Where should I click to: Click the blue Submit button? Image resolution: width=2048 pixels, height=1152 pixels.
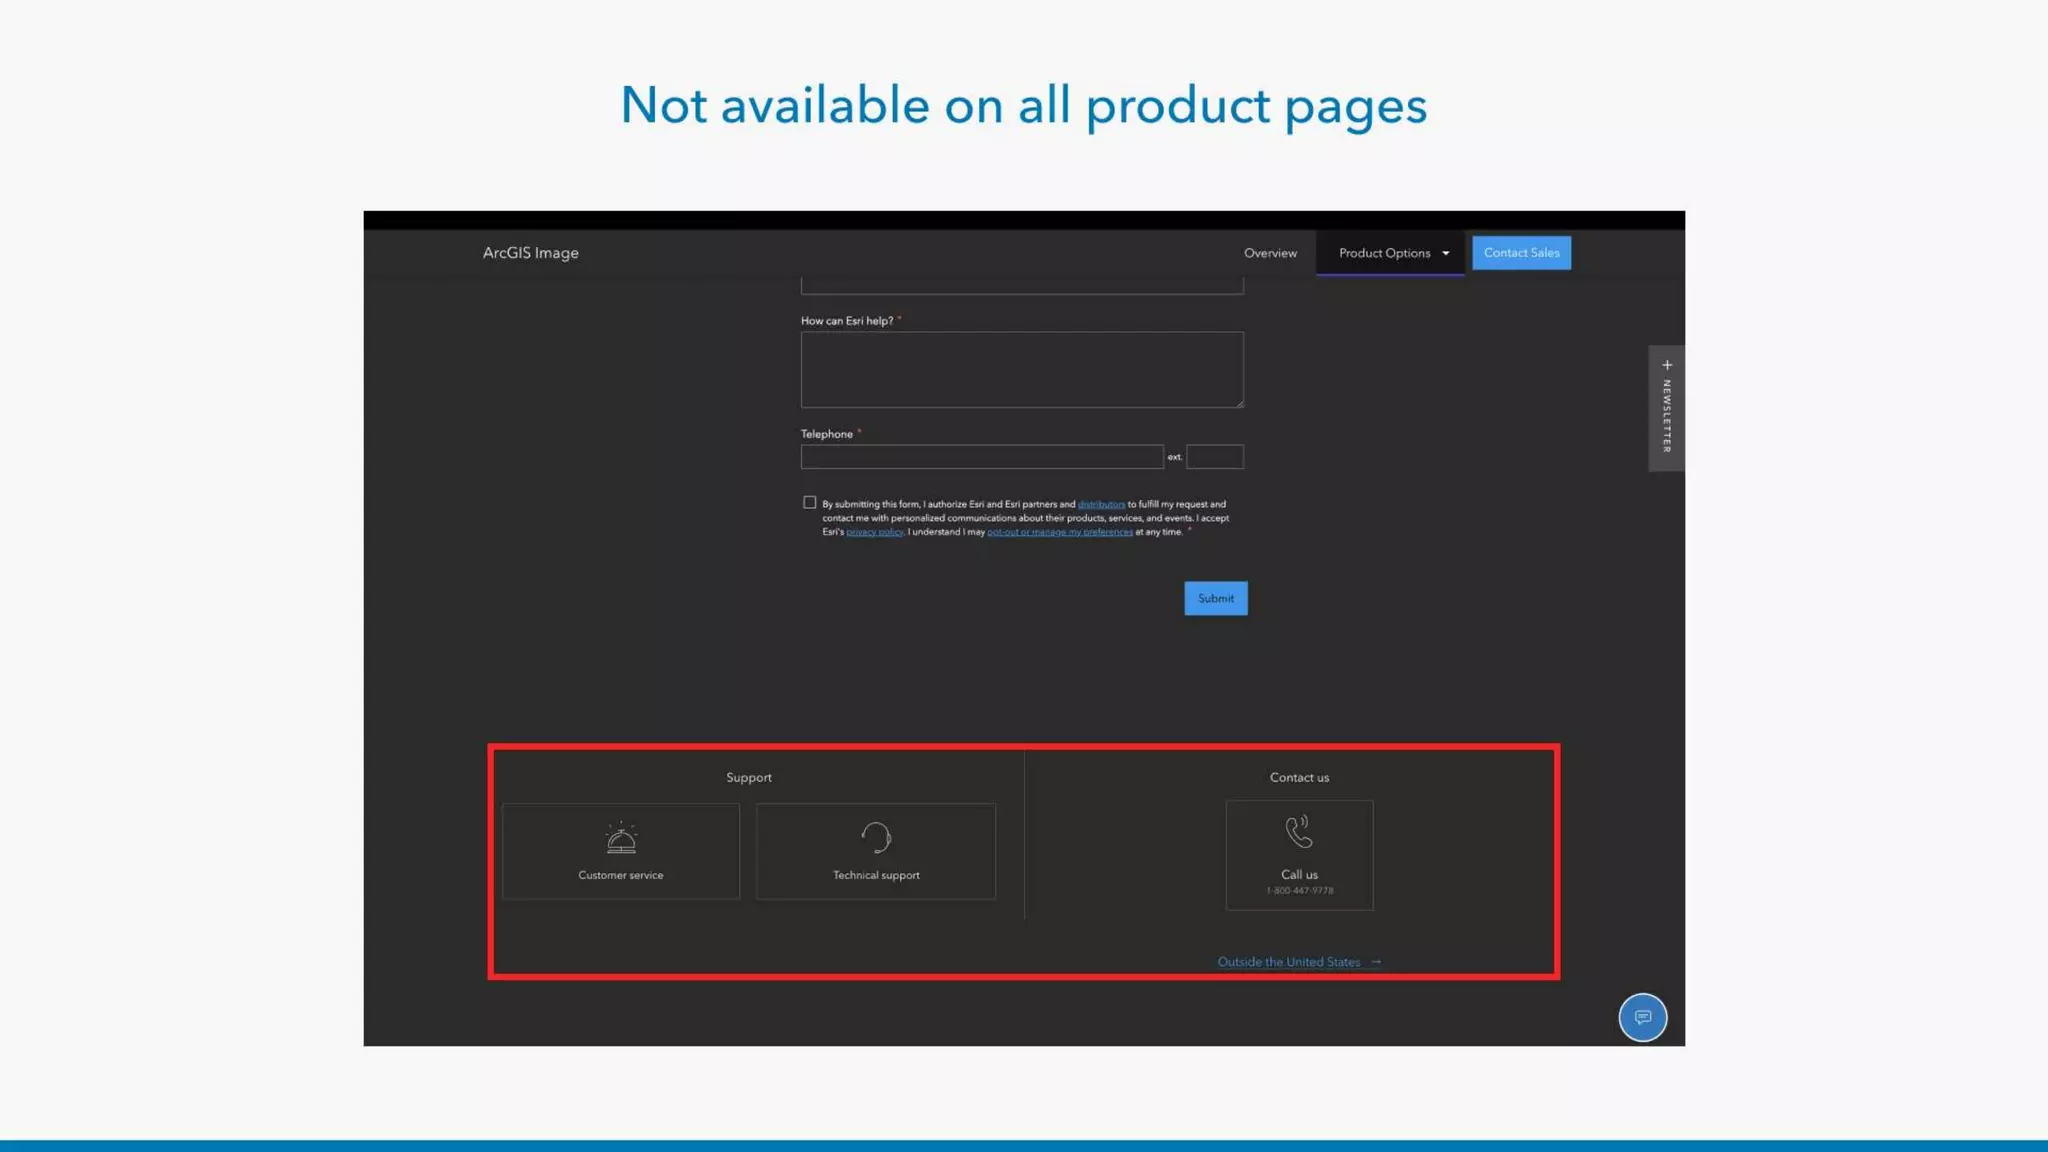tap(1215, 598)
